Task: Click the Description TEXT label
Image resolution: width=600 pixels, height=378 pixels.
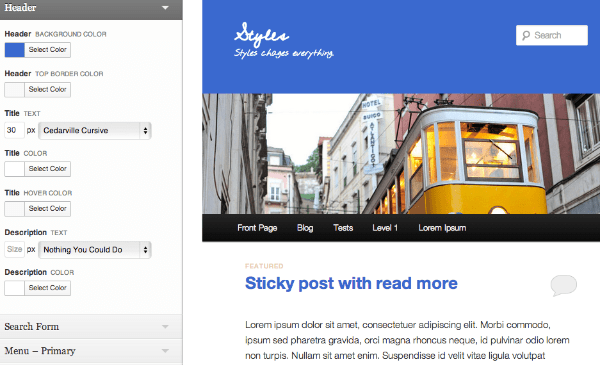Action: (36, 233)
